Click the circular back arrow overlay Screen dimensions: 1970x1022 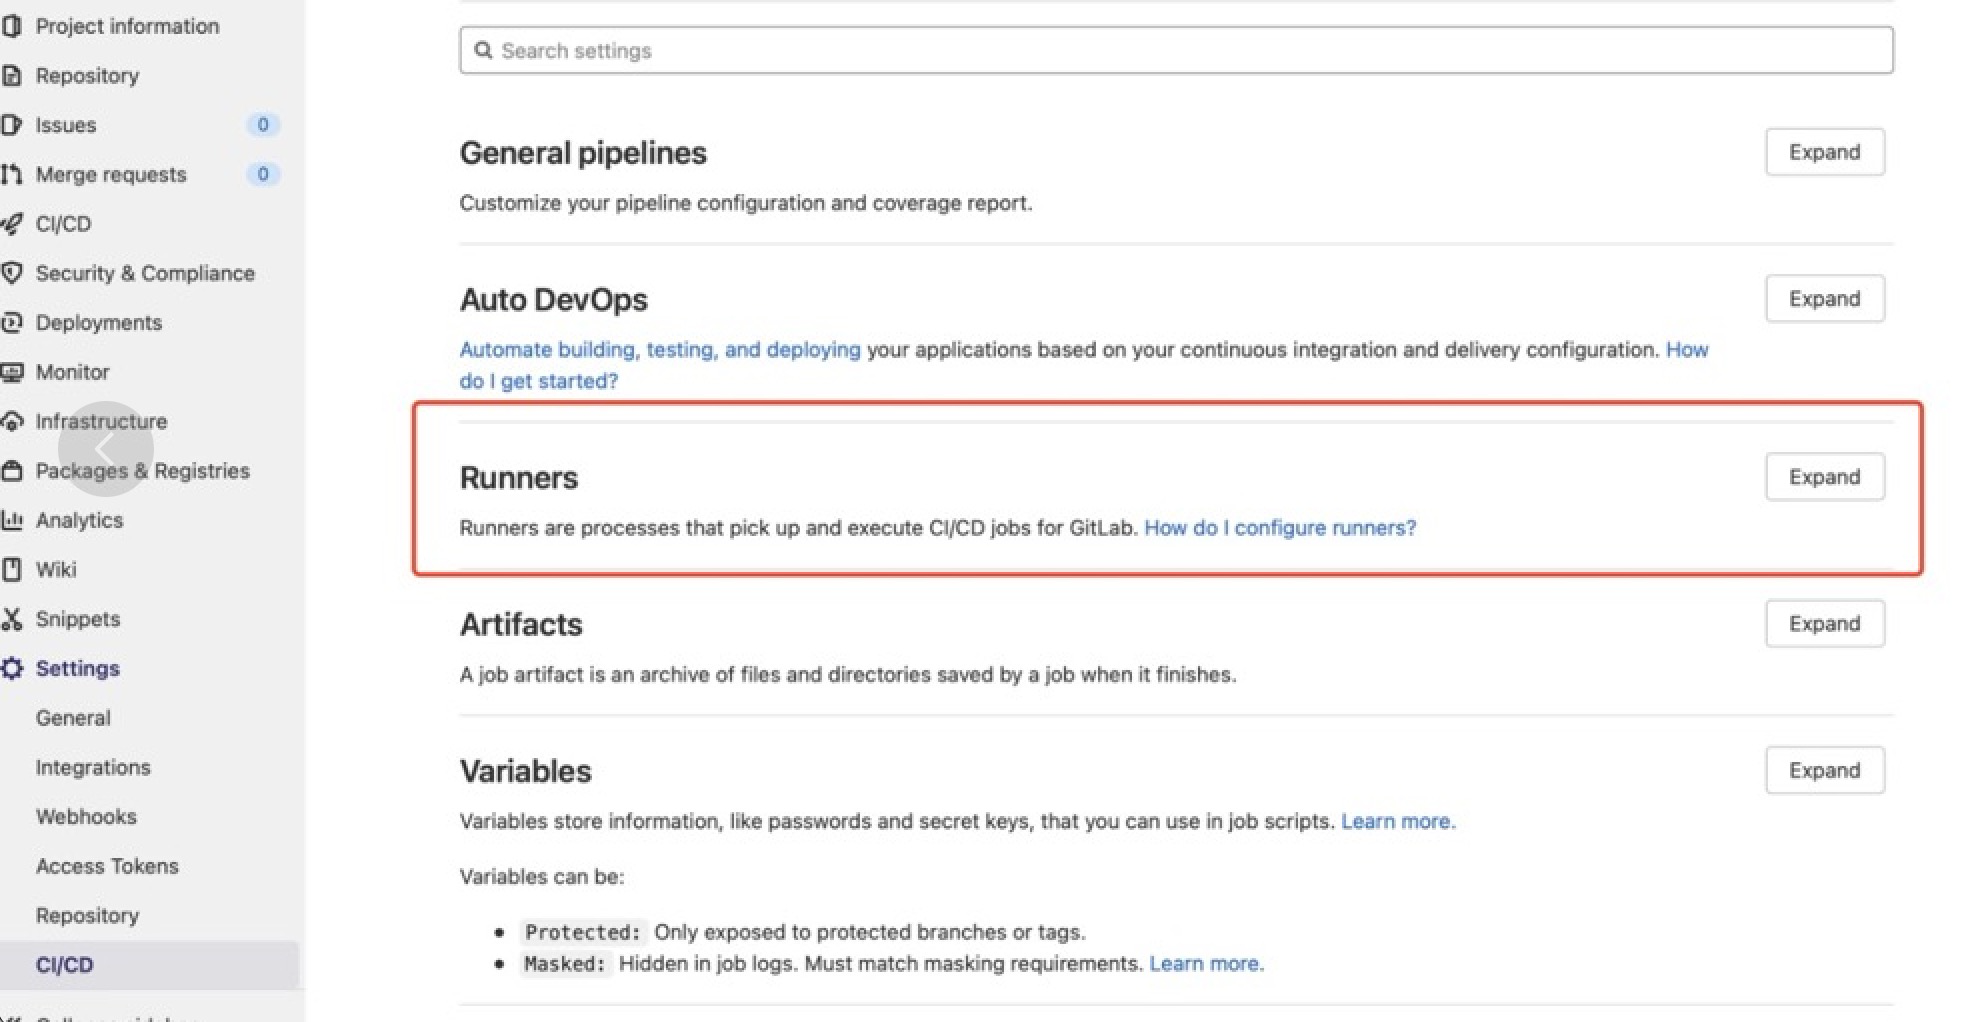(x=105, y=449)
